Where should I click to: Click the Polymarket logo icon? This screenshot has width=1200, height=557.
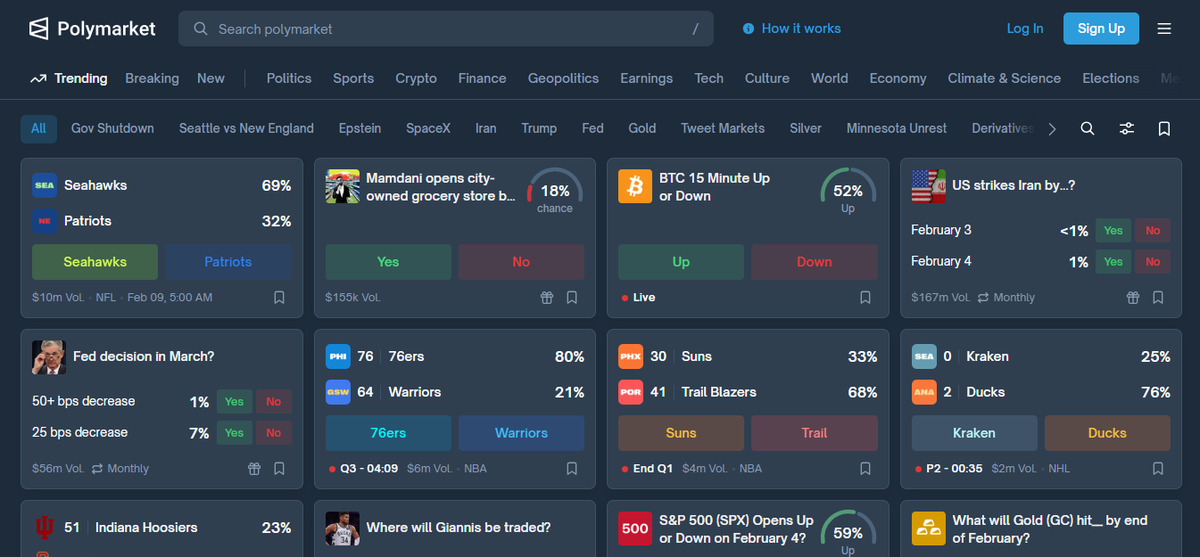coord(39,29)
